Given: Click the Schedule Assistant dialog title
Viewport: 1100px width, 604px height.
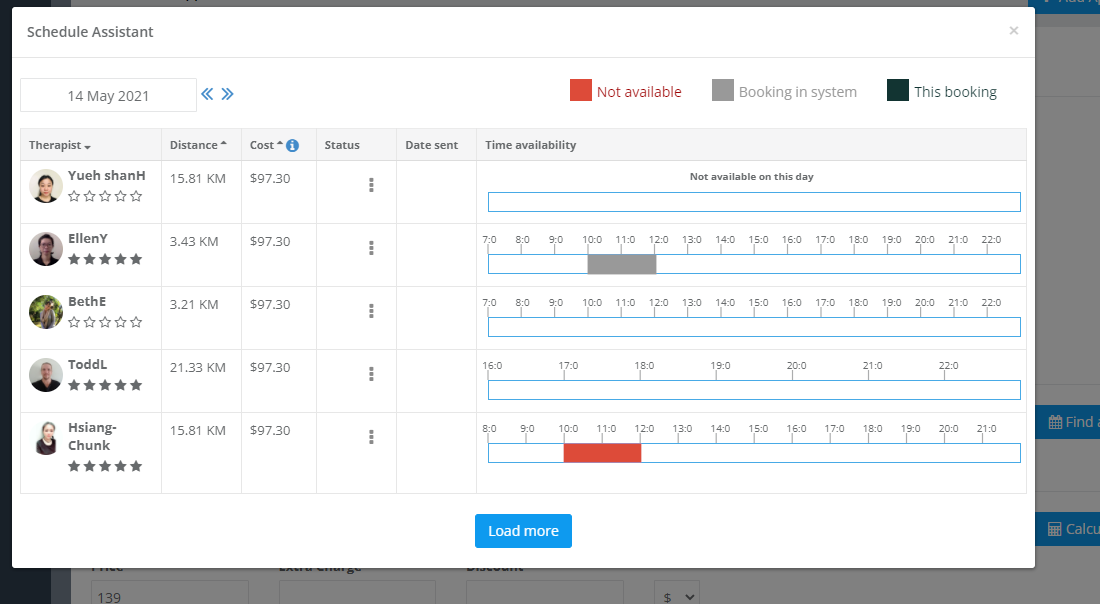Looking at the screenshot, I should tap(90, 32).
